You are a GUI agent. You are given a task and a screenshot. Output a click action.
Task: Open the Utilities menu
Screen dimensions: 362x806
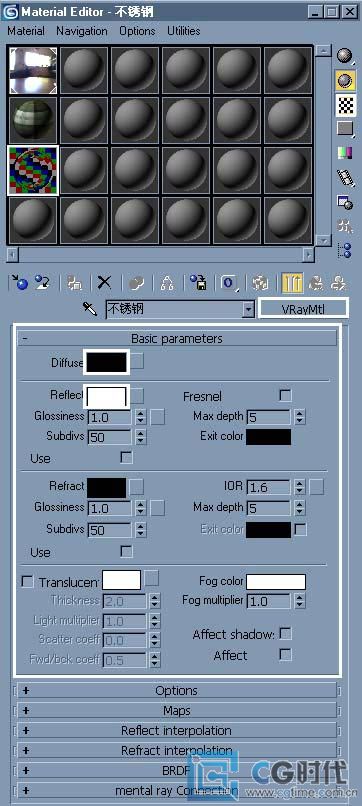click(185, 31)
